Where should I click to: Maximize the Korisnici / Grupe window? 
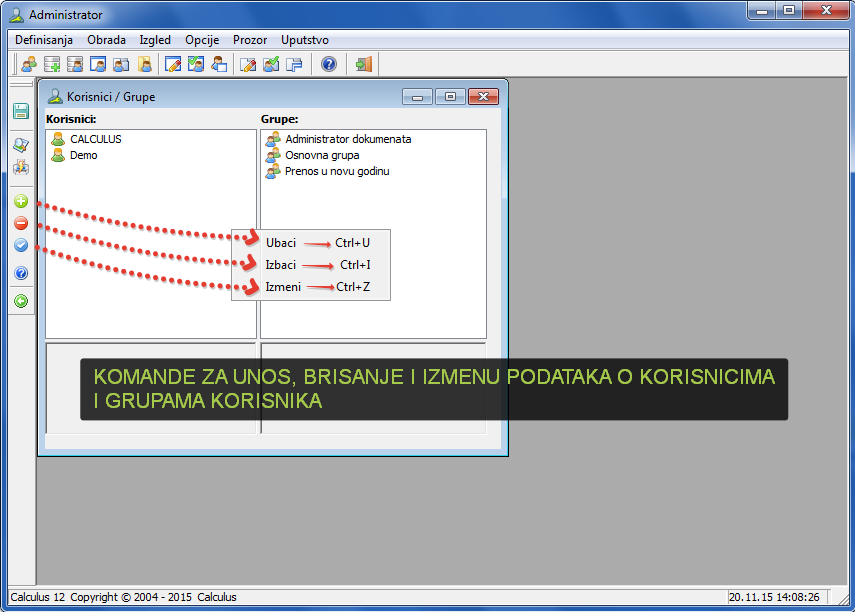[x=450, y=97]
